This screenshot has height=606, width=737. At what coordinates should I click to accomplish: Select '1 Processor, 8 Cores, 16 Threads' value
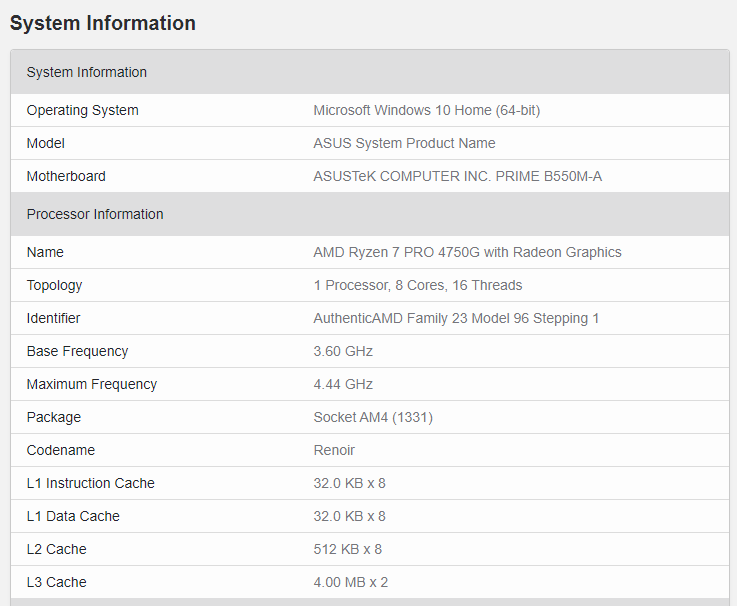coord(418,285)
